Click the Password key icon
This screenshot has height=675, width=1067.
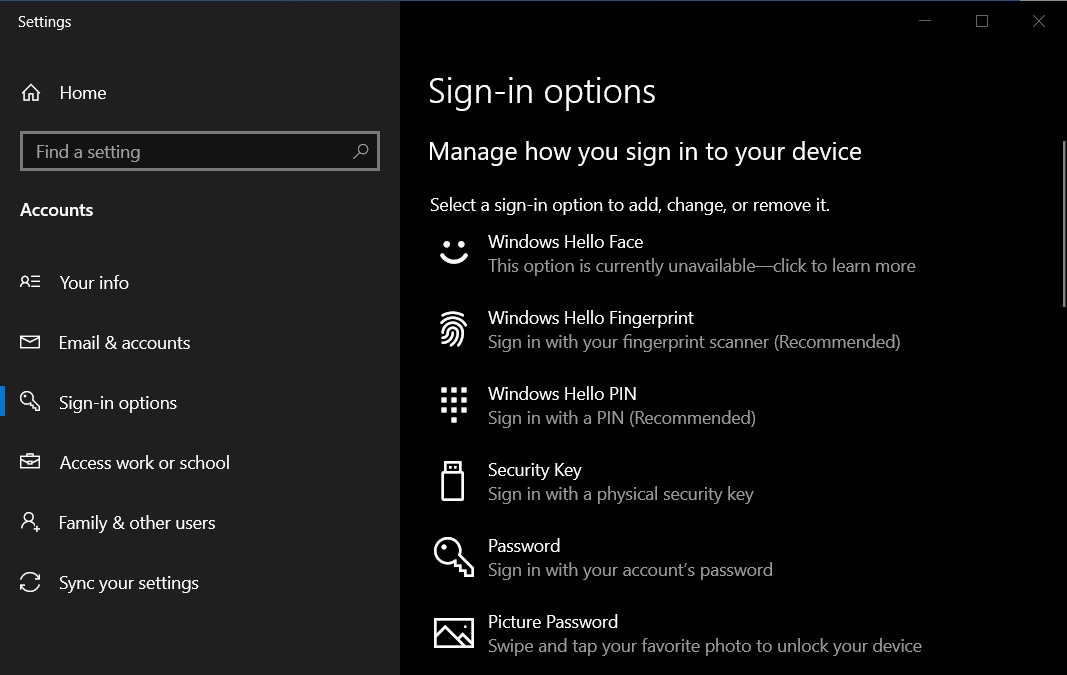coord(454,557)
